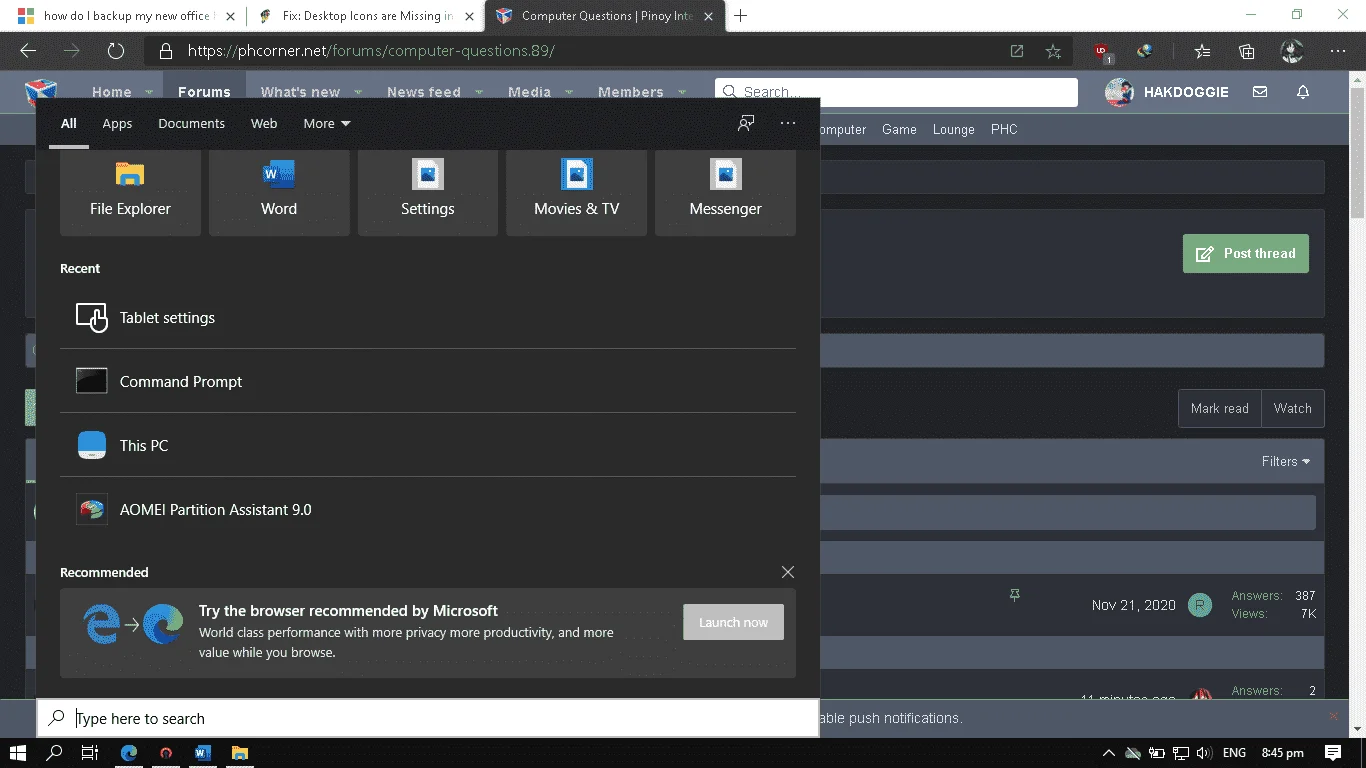
Task: Expand the Members nav dropdown arrow
Action: coord(681,92)
